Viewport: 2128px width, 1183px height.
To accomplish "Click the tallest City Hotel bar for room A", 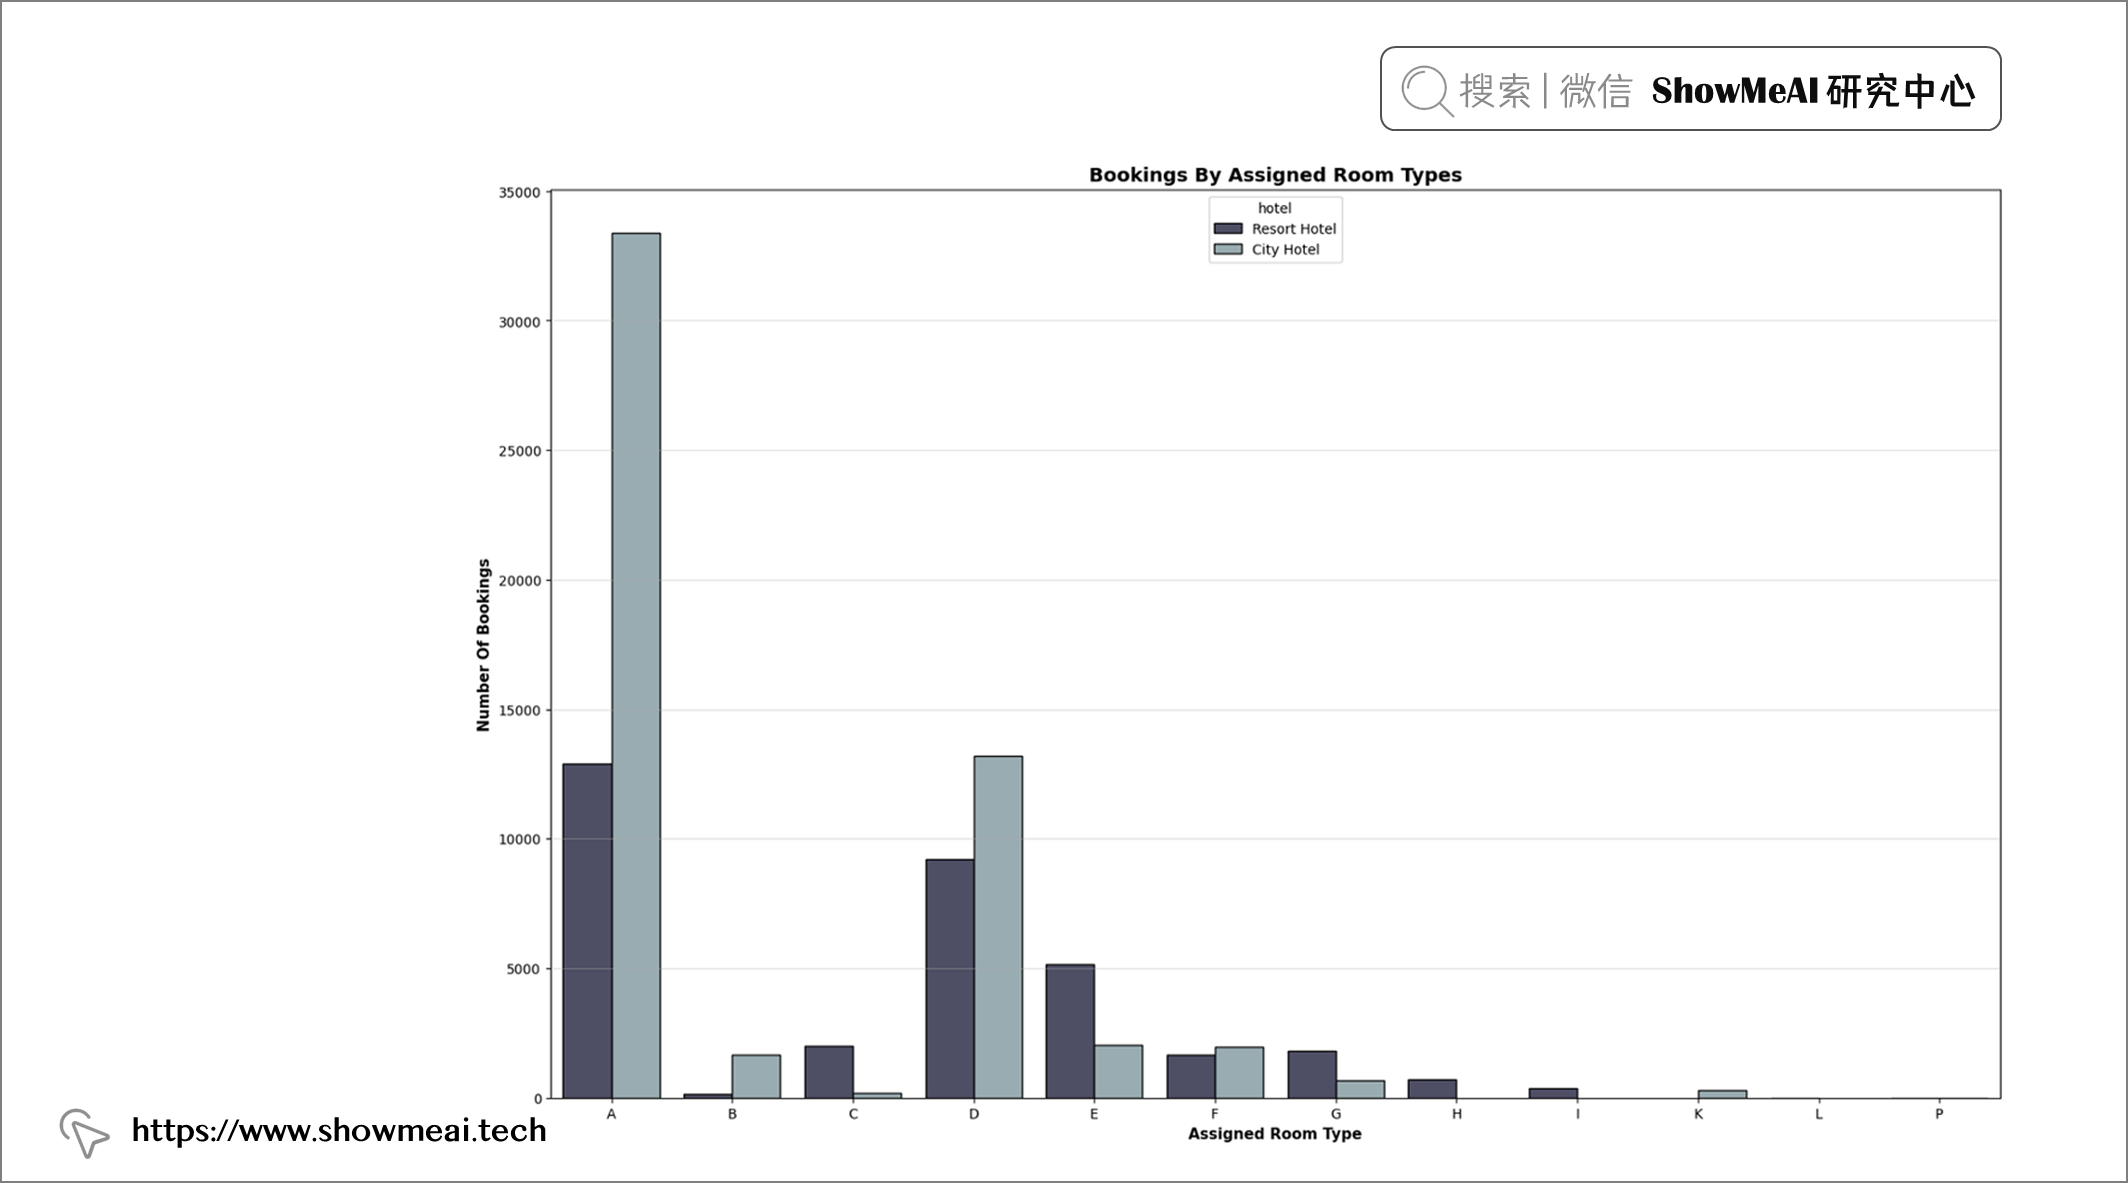I will 636,665.
